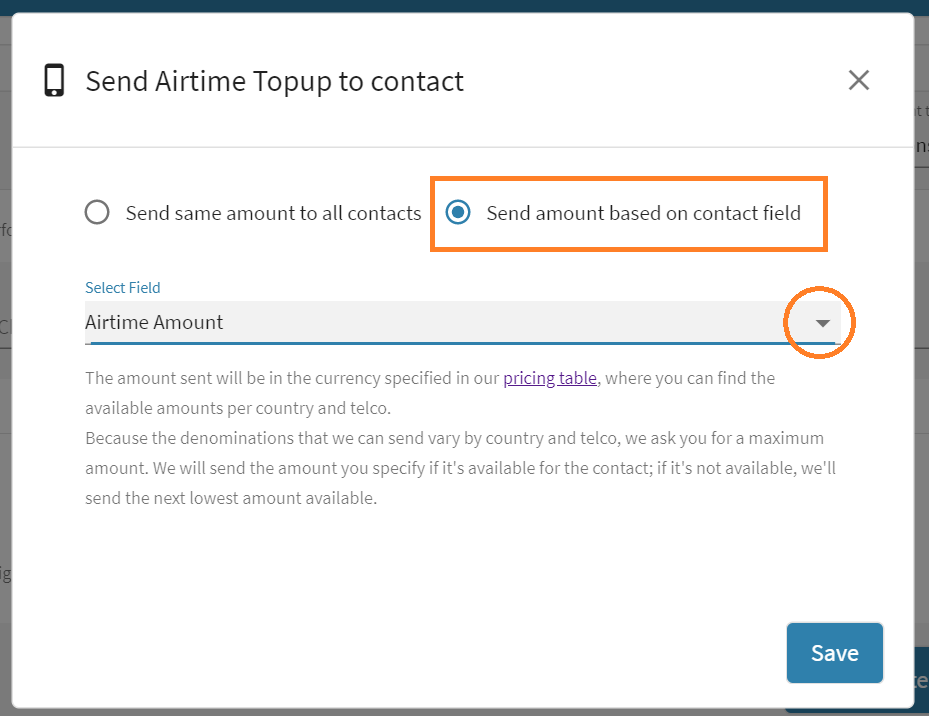
Task: Click the empty radio circle icon on the left
Action: tap(96, 212)
